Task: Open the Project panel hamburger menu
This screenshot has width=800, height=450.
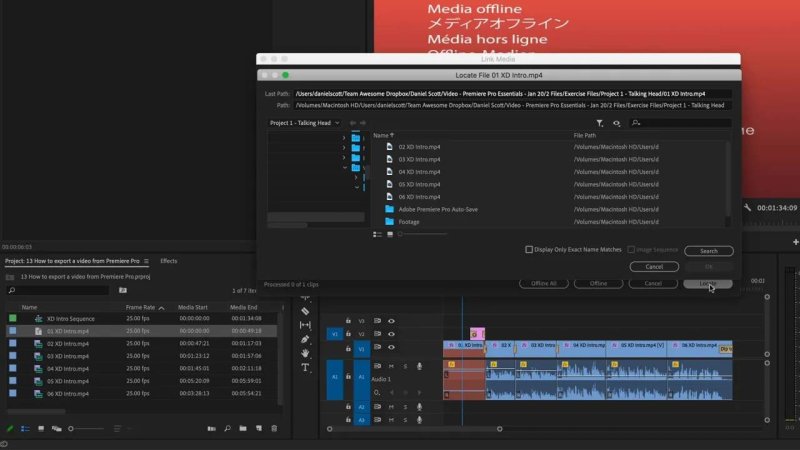Action: (x=146, y=261)
